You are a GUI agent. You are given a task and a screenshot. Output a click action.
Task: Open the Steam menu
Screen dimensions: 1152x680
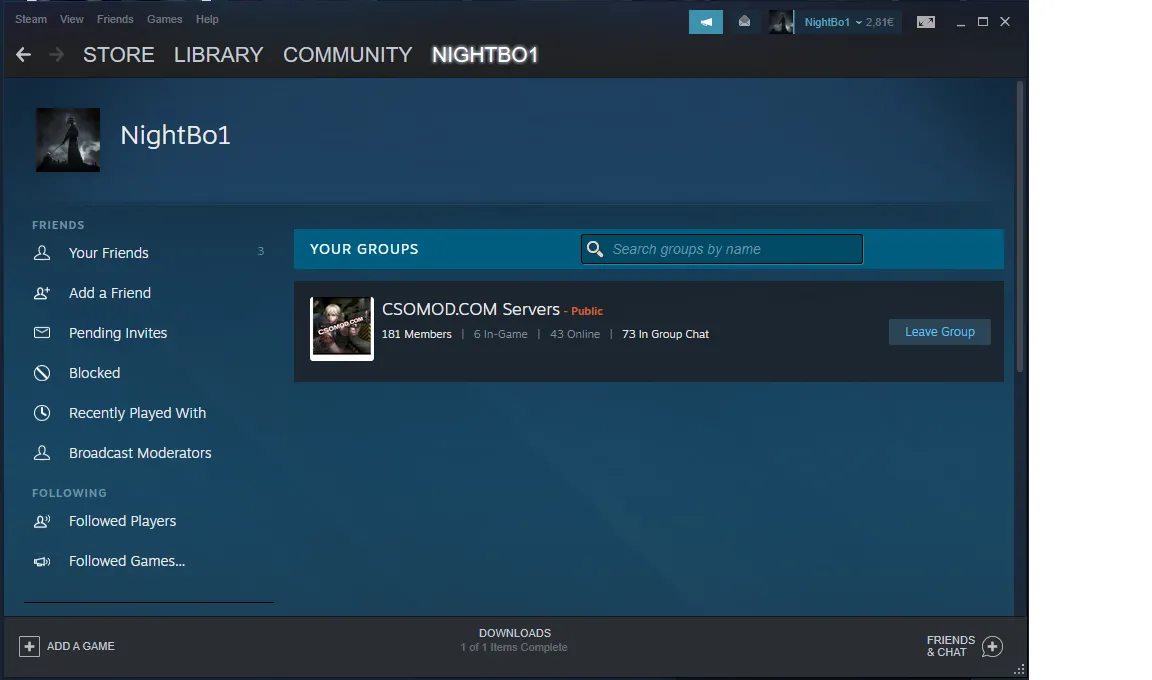pyautogui.click(x=31, y=19)
